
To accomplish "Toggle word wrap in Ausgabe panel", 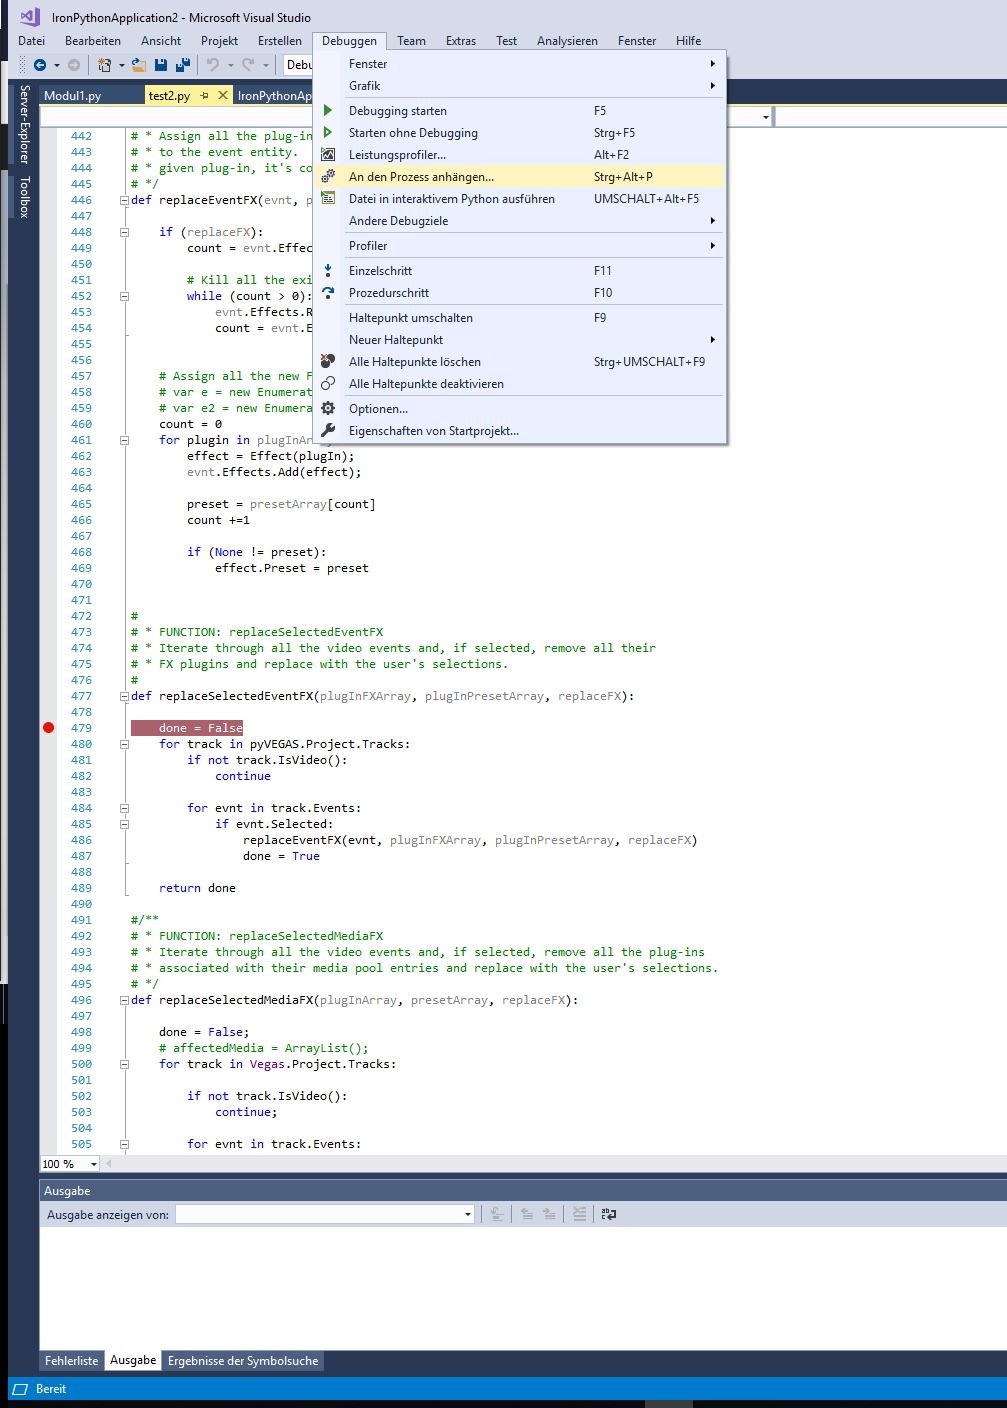I will point(608,1214).
